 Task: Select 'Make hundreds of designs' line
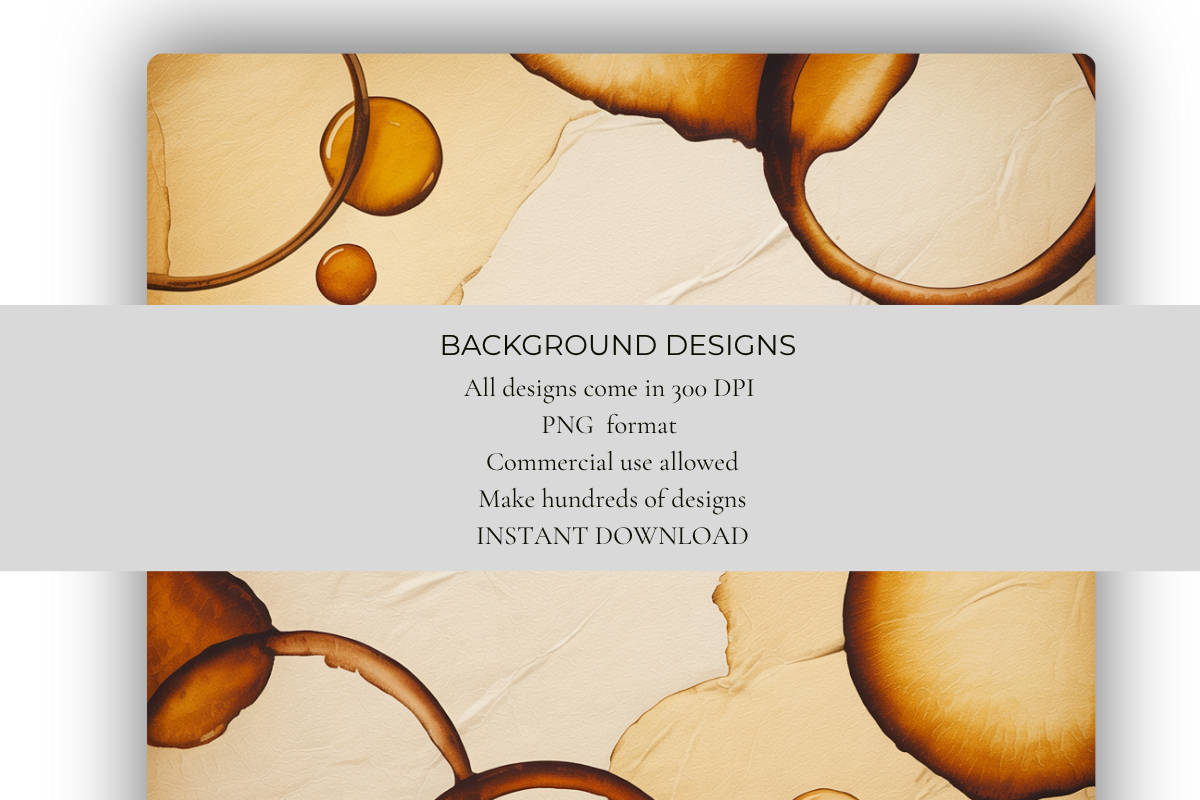point(612,498)
